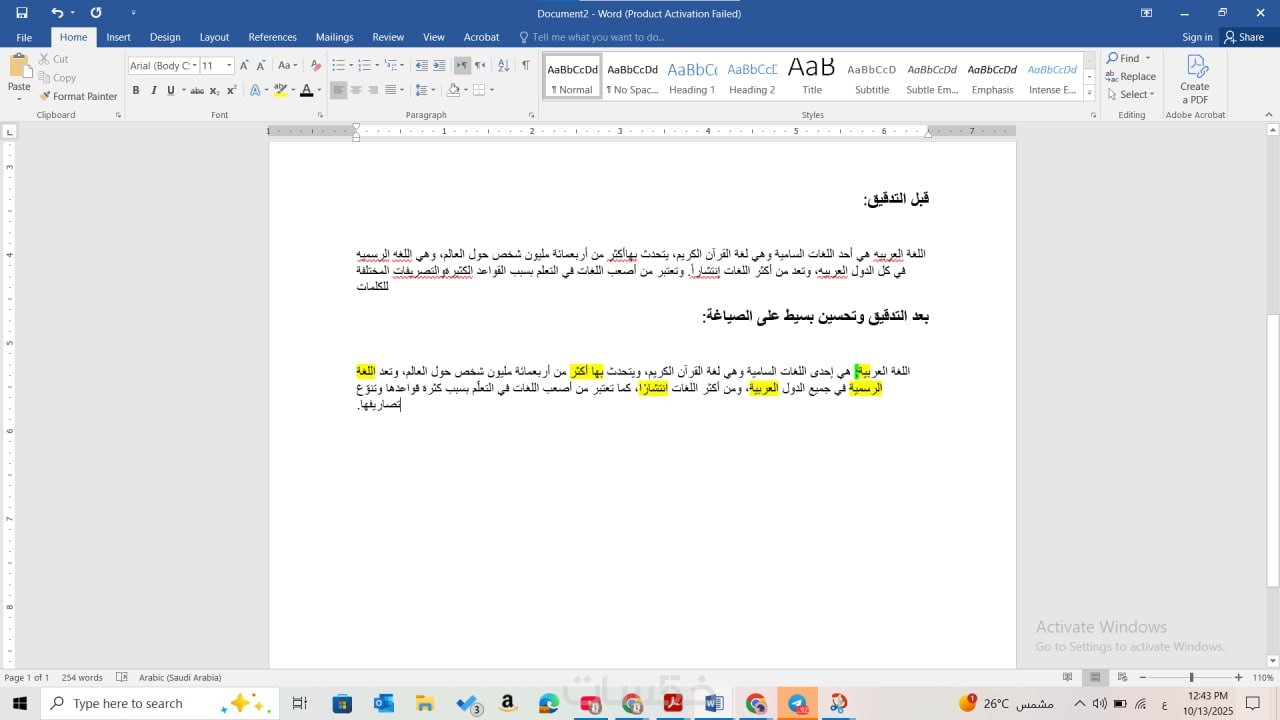Viewport: 1280px width, 720px height.
Task: Open the File tab
Action: tap(24, 37)
